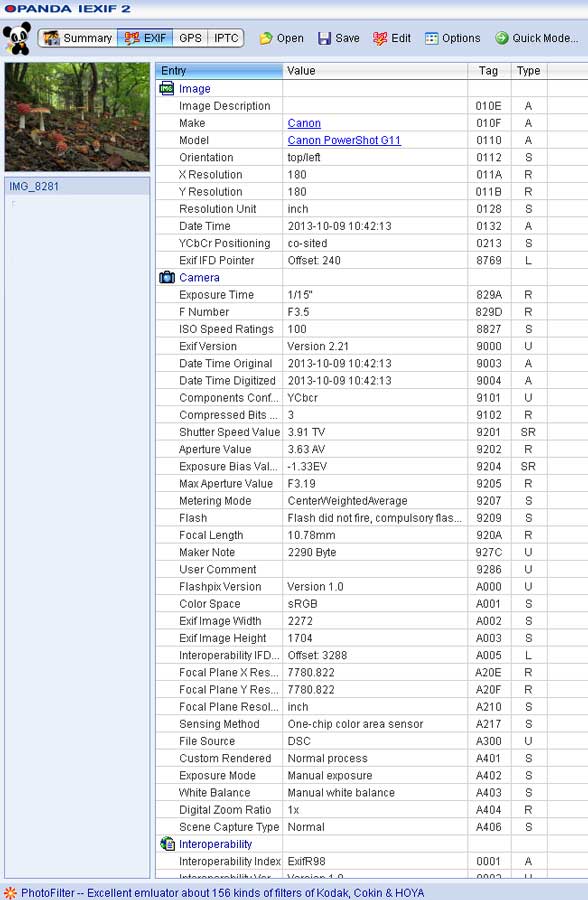
Task: Sort by the Tag column header
Action: 488,71
